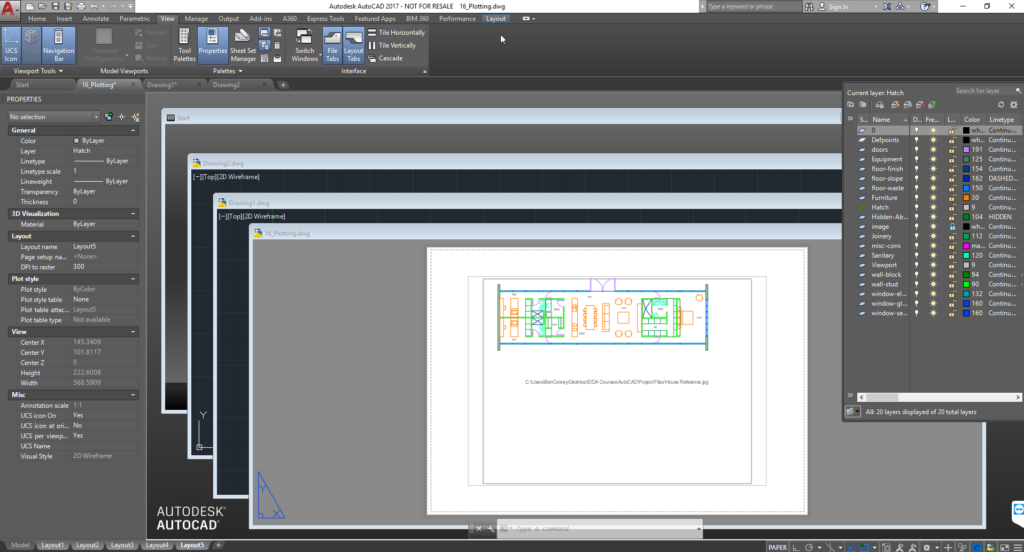
Task: Toggle the On lightbulb for wall-block layer
Action: click(916, 275)
